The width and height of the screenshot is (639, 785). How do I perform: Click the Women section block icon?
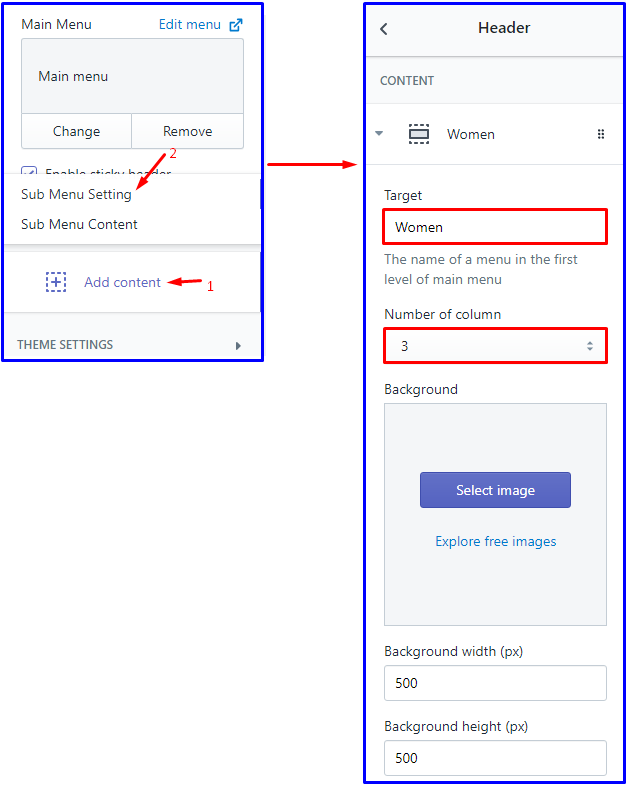coord(419,134)
